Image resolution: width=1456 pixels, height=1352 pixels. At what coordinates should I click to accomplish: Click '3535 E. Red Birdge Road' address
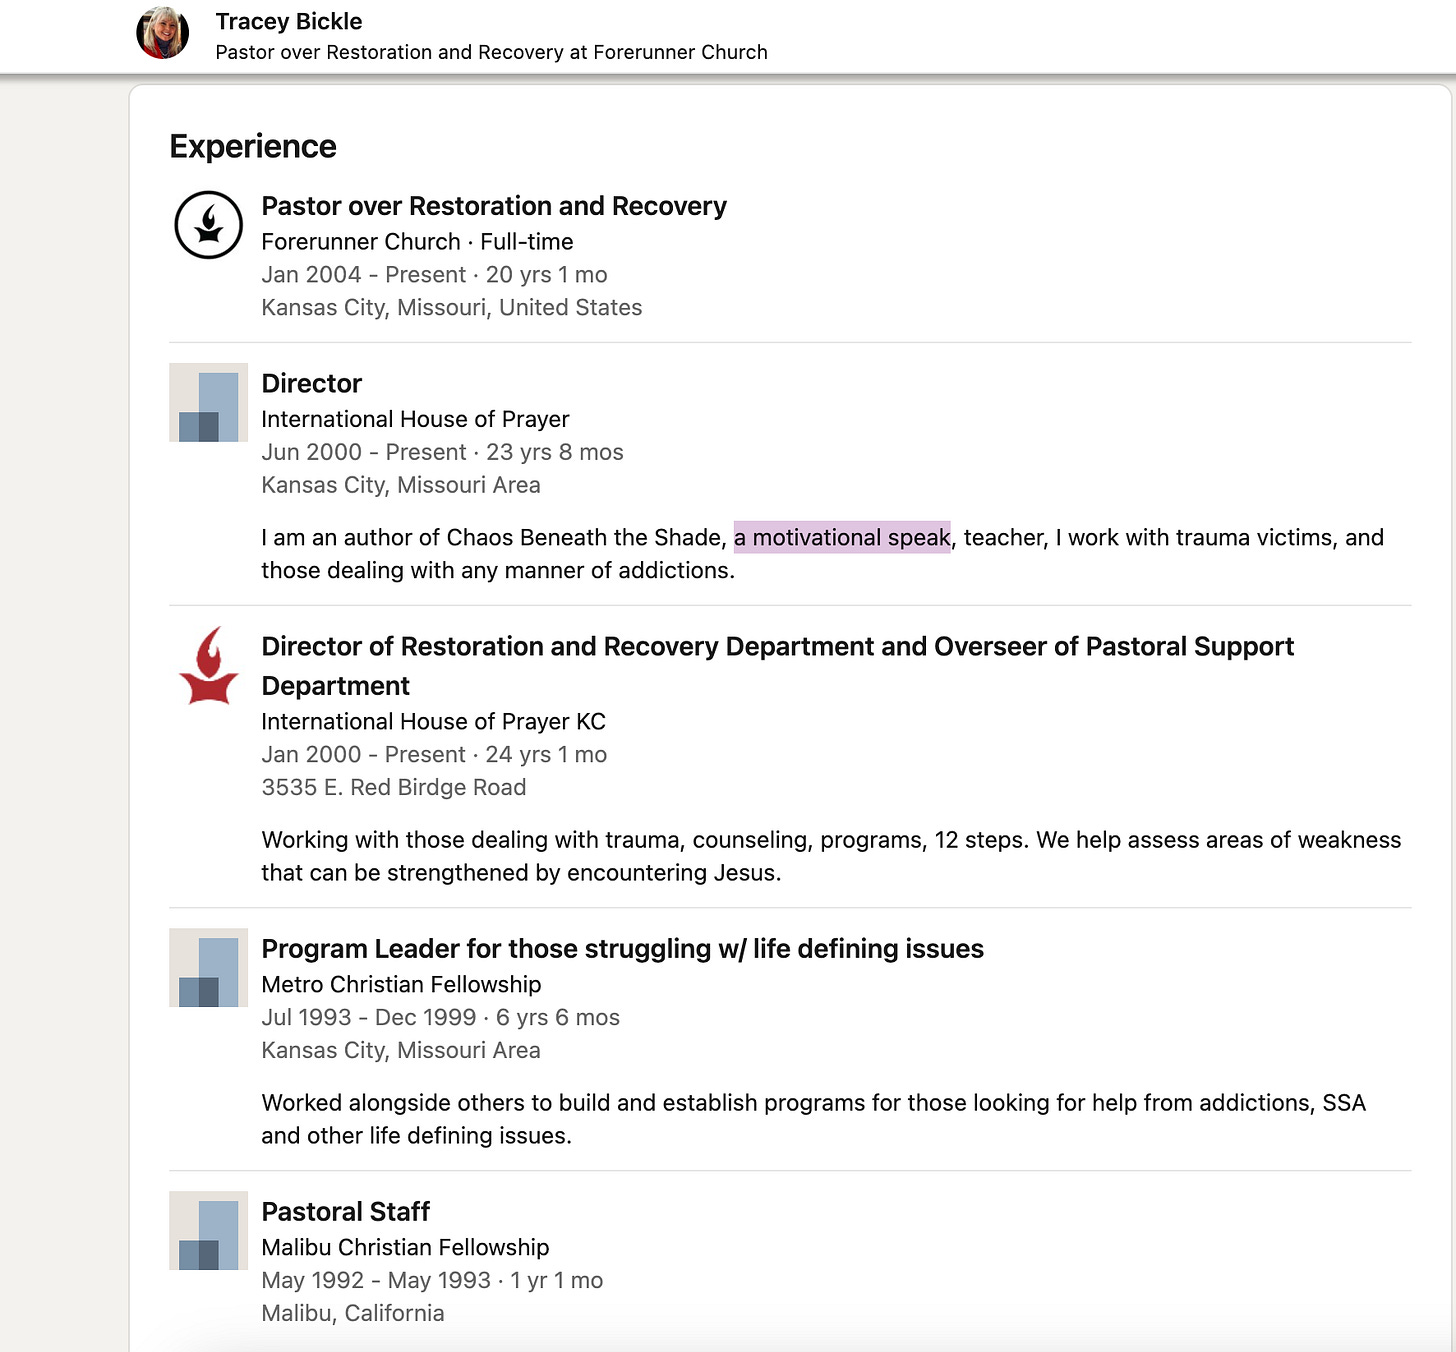click(x=394, y=788)
